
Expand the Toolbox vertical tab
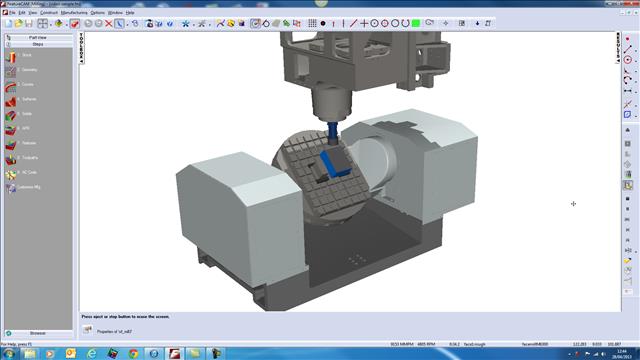point(82,47)
